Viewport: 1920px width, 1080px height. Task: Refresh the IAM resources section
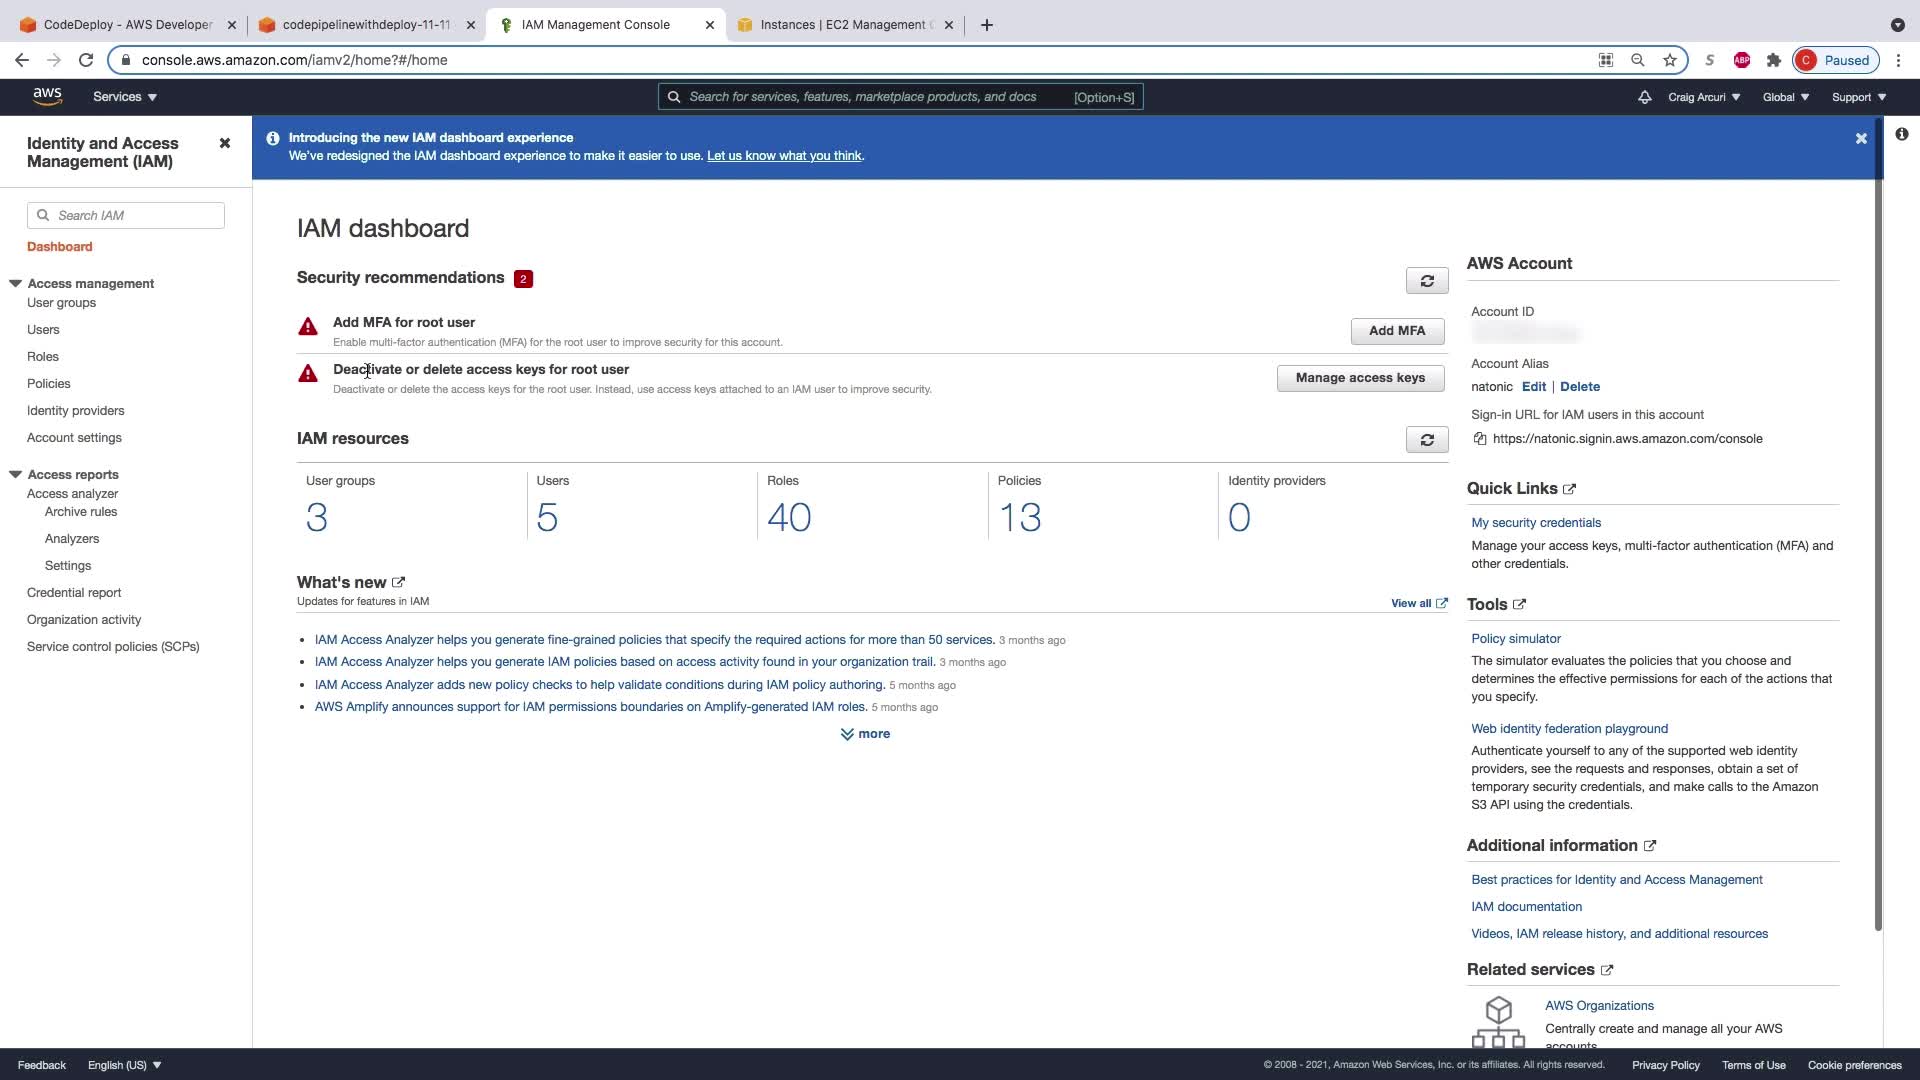[x=1427, y=440]
